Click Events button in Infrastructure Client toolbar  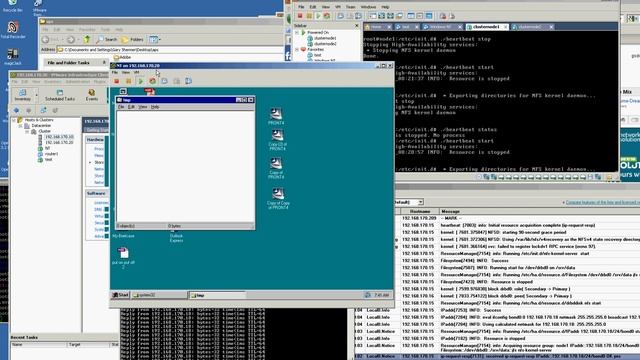click(91, 95)
